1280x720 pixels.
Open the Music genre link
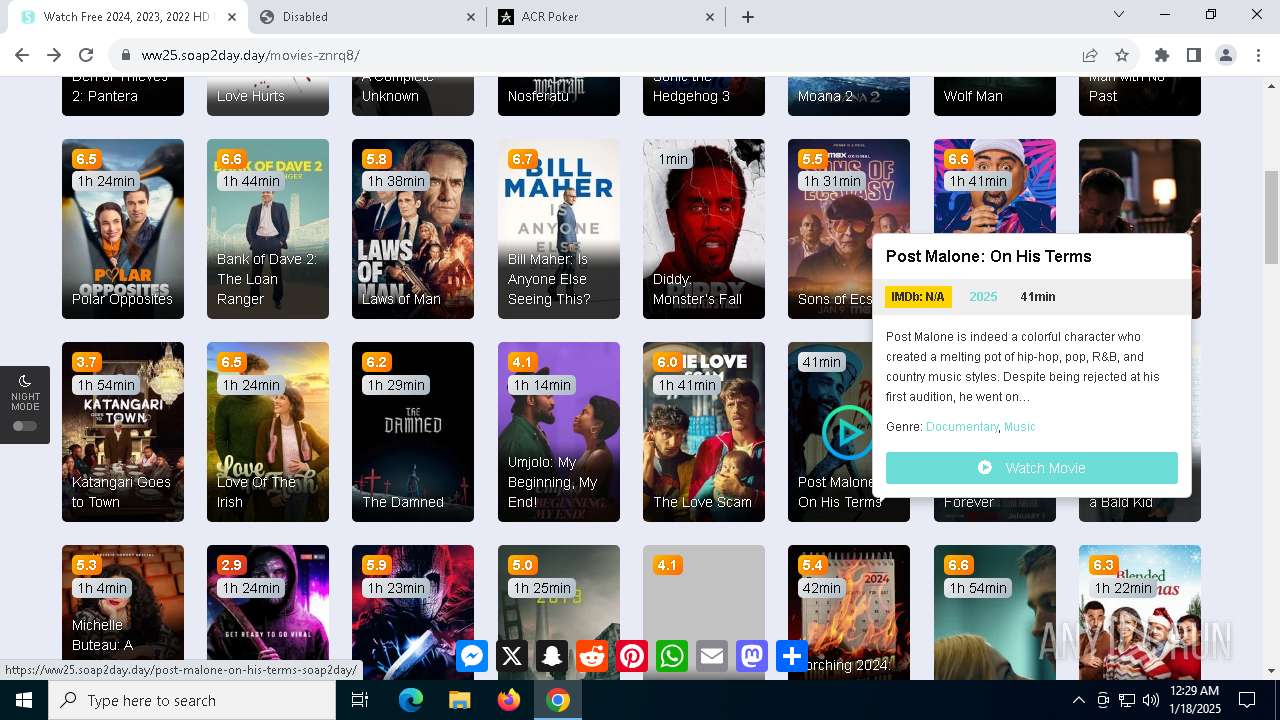pos(1020,427)
